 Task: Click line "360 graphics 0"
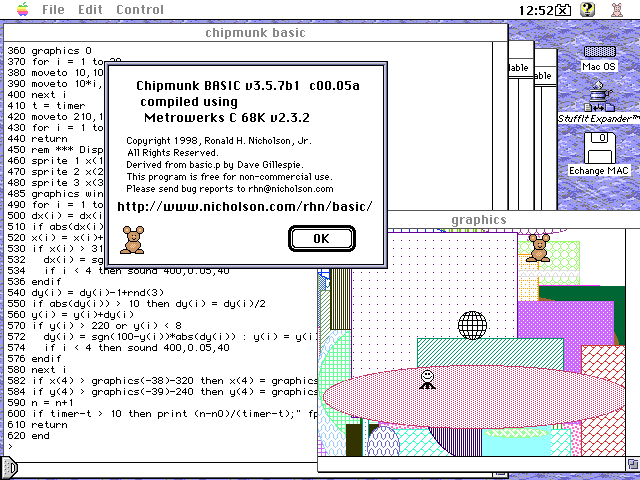click(x=49, y=51)
